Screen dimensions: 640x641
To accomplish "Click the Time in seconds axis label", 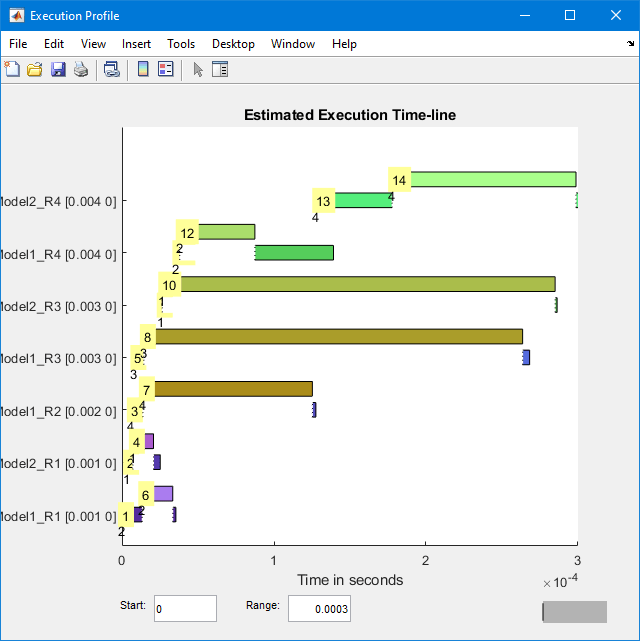I will click(350, 580).
